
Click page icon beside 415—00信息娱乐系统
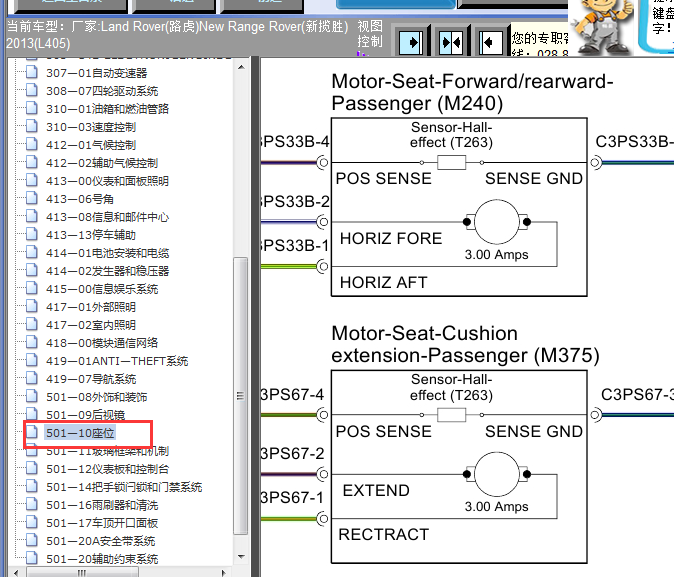pyautogui.click(x=31, y=288)
